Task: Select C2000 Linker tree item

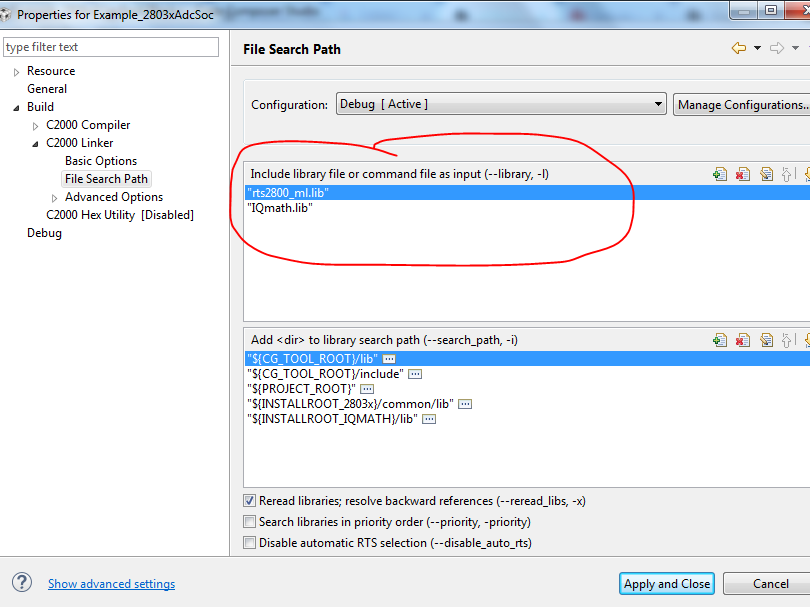Action: pos(80,143)
